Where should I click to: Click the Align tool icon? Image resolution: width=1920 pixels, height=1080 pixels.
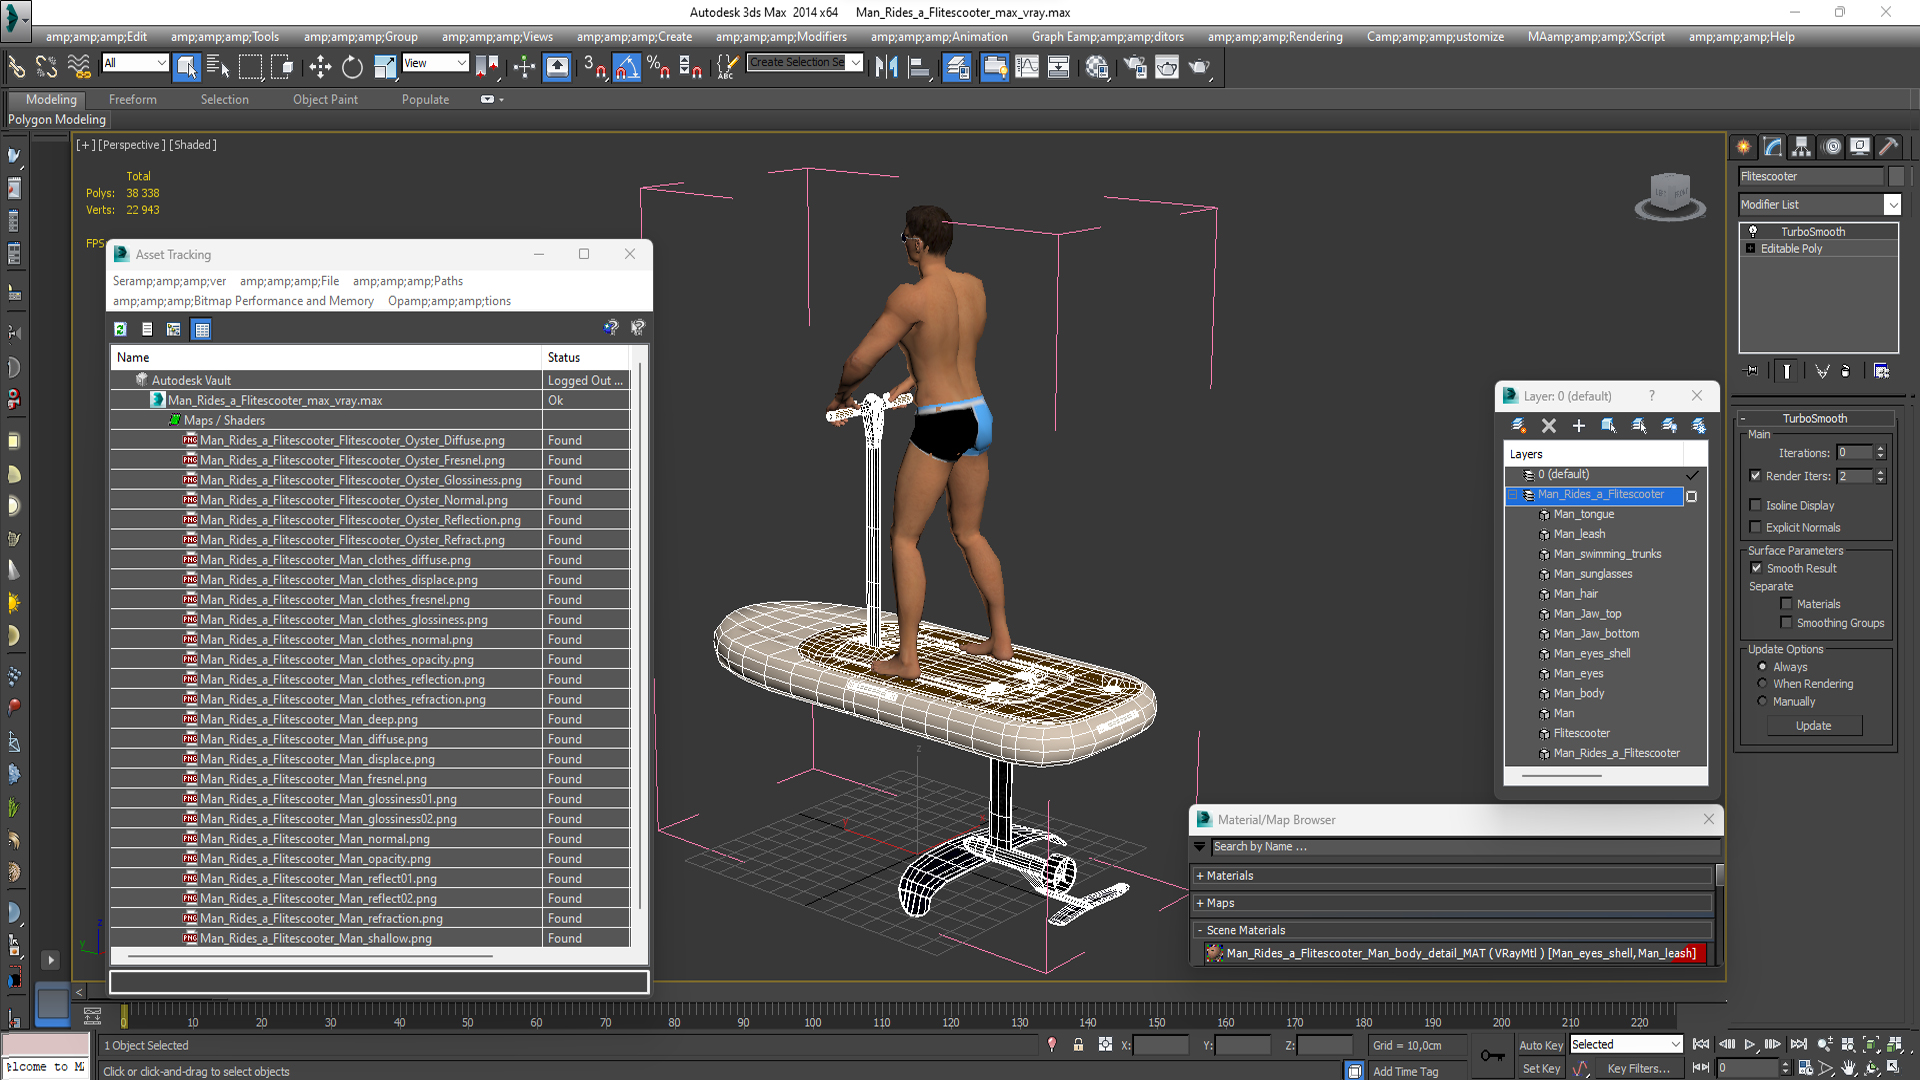point(919,67)
